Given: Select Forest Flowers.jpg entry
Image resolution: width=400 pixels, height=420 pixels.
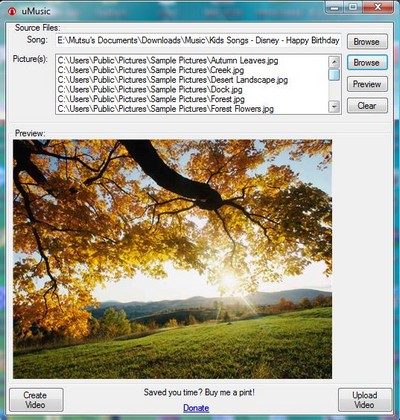Looking at the screenshot, I should click(166, 109).
